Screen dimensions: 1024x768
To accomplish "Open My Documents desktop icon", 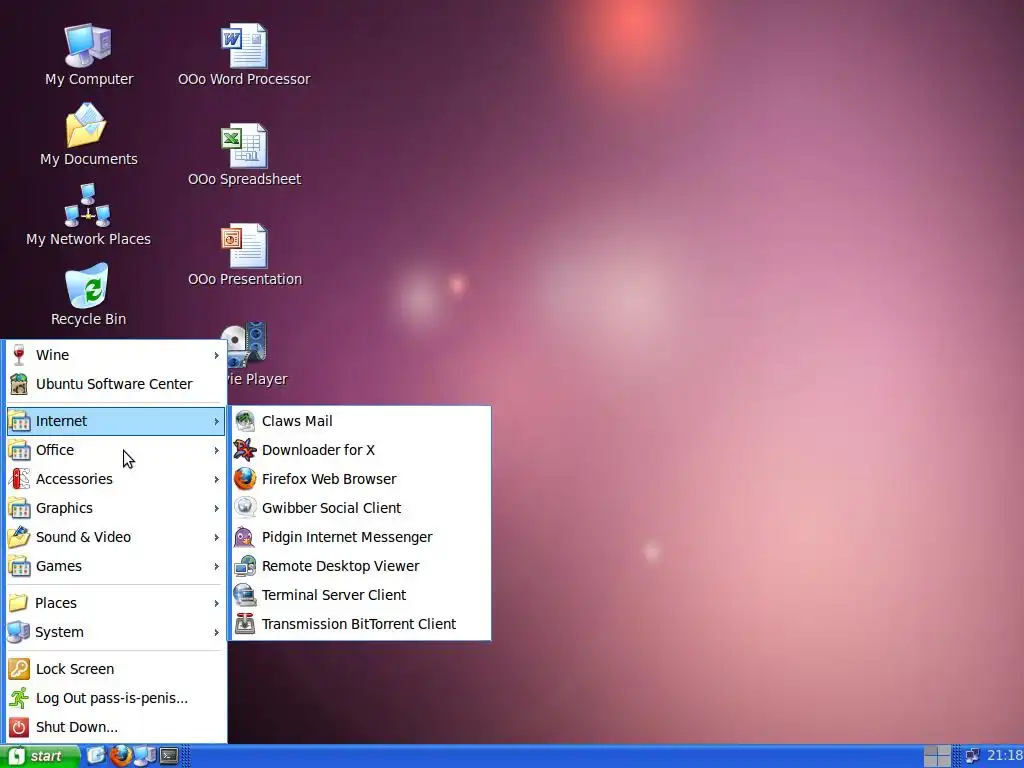I will [88, 135].
